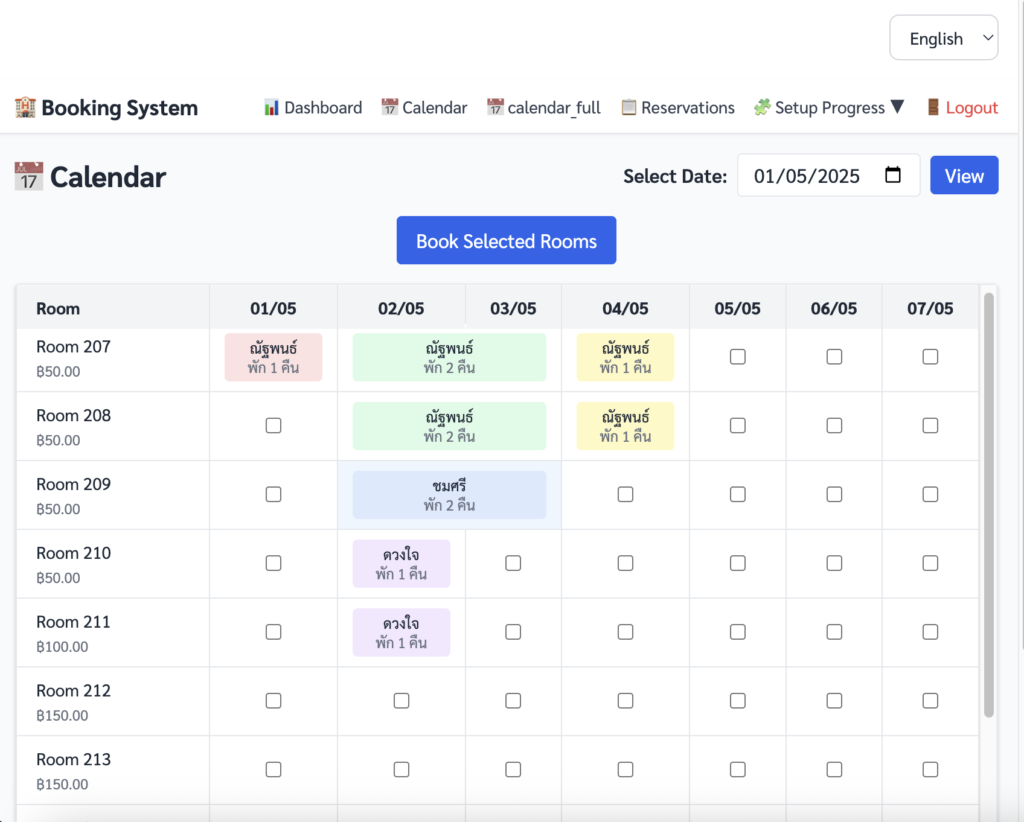Check Room 213 on 03/05
The image size is (1024, 822).
(x=513, y=770)
